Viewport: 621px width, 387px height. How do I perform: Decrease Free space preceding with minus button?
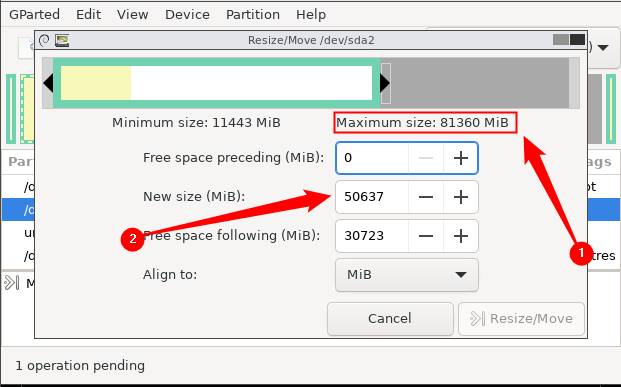(x=426, y=158)
